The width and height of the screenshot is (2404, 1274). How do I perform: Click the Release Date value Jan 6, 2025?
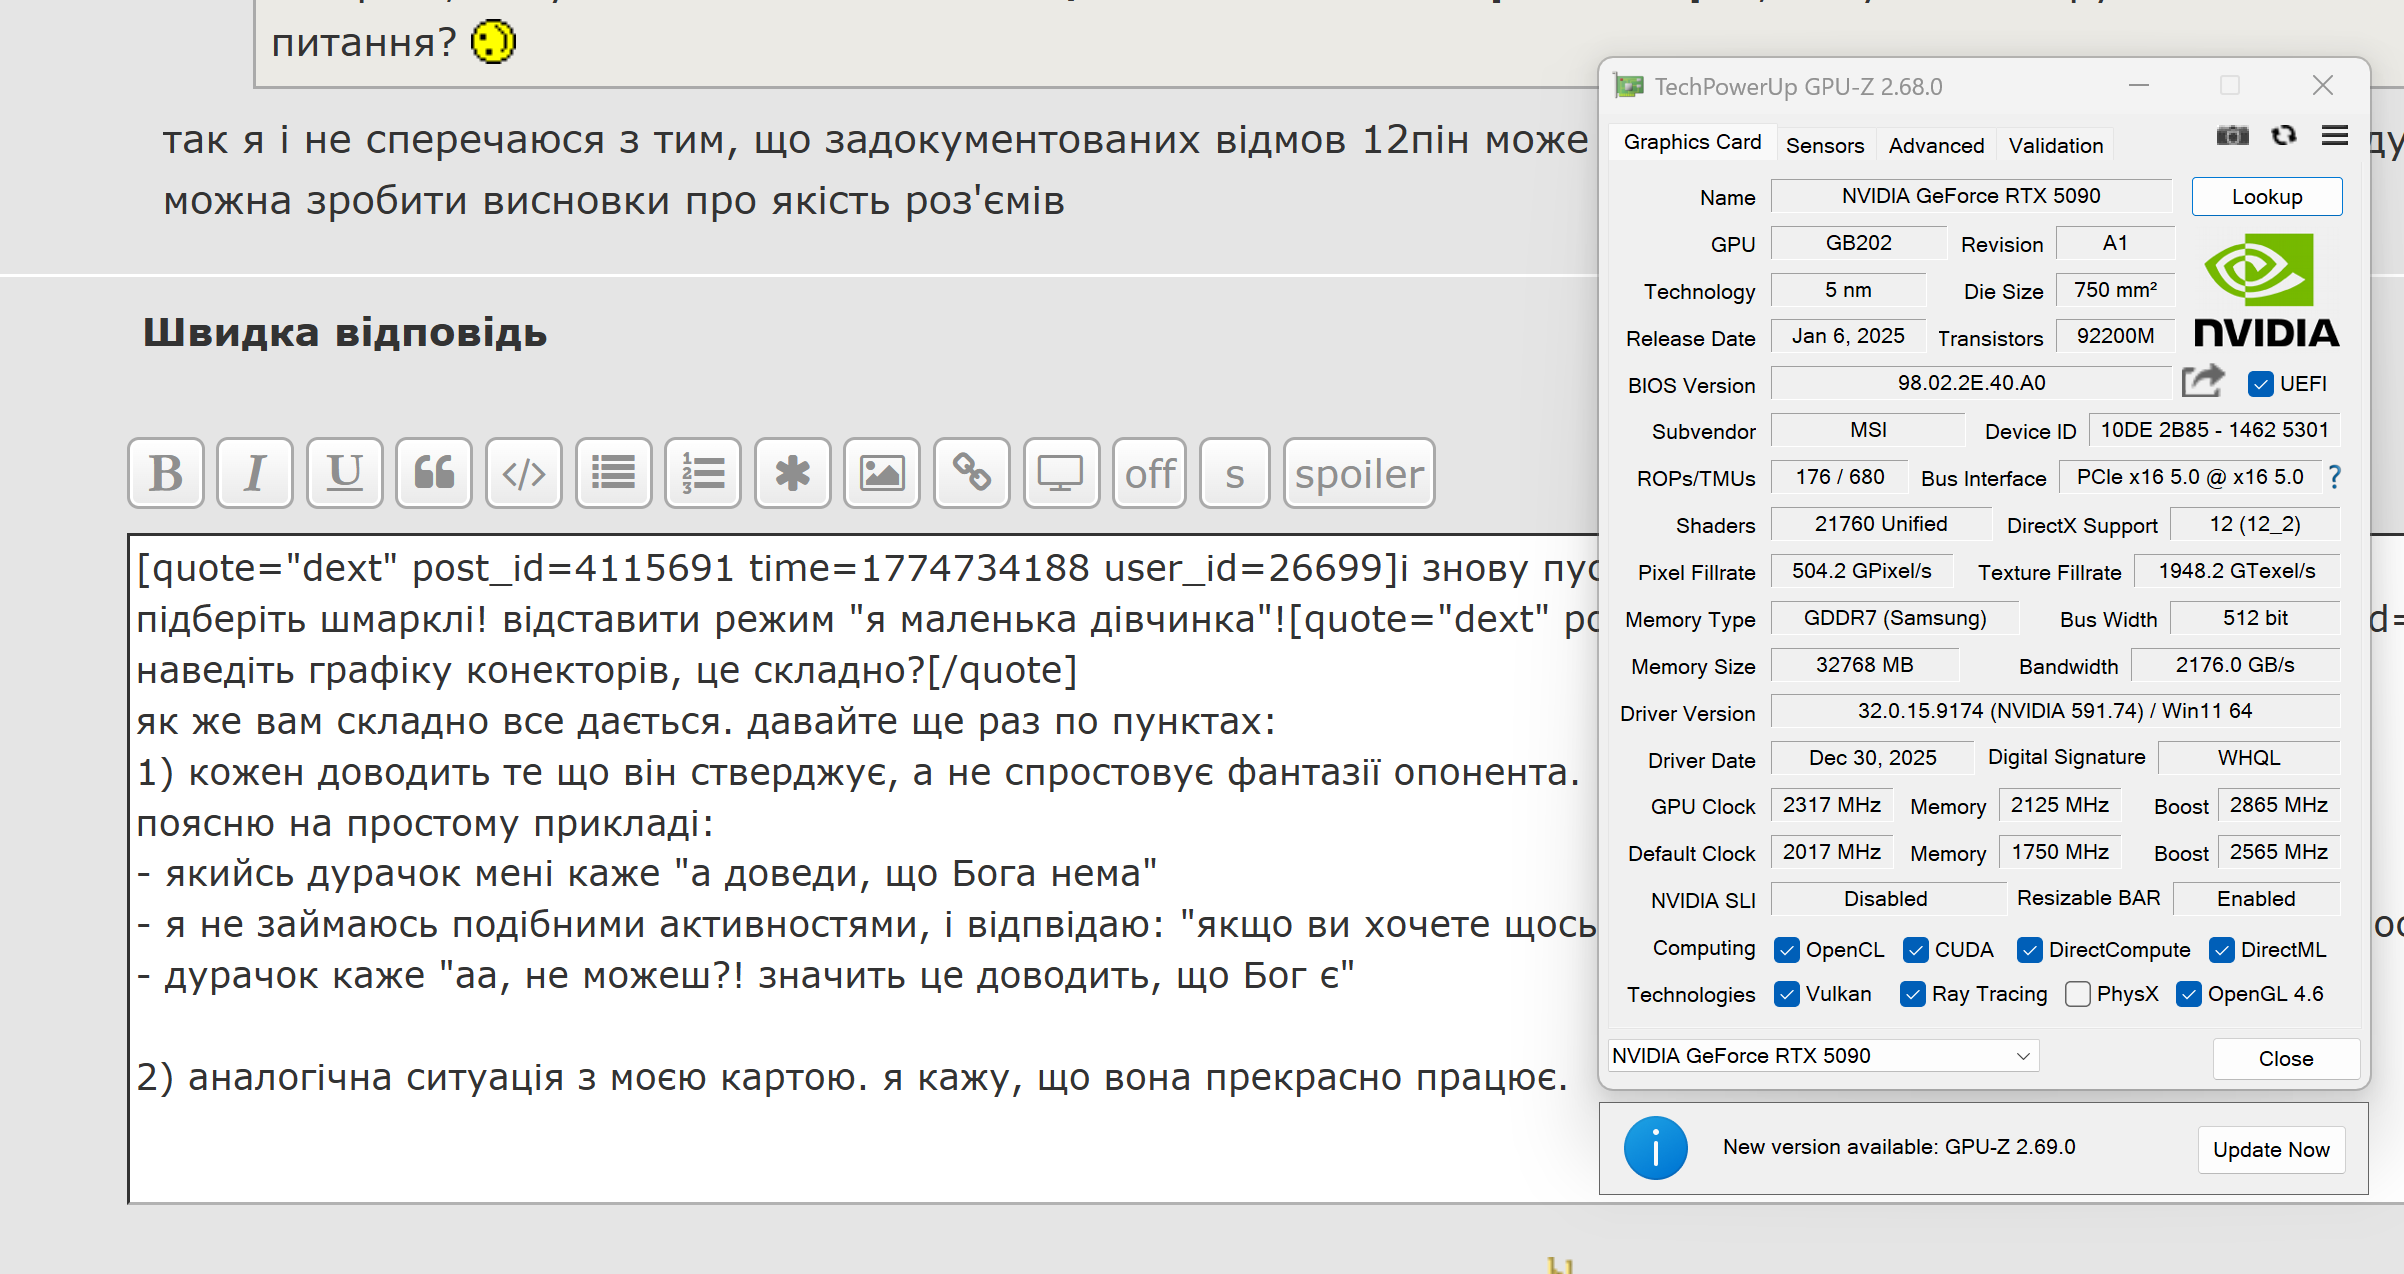(1848, 336)
